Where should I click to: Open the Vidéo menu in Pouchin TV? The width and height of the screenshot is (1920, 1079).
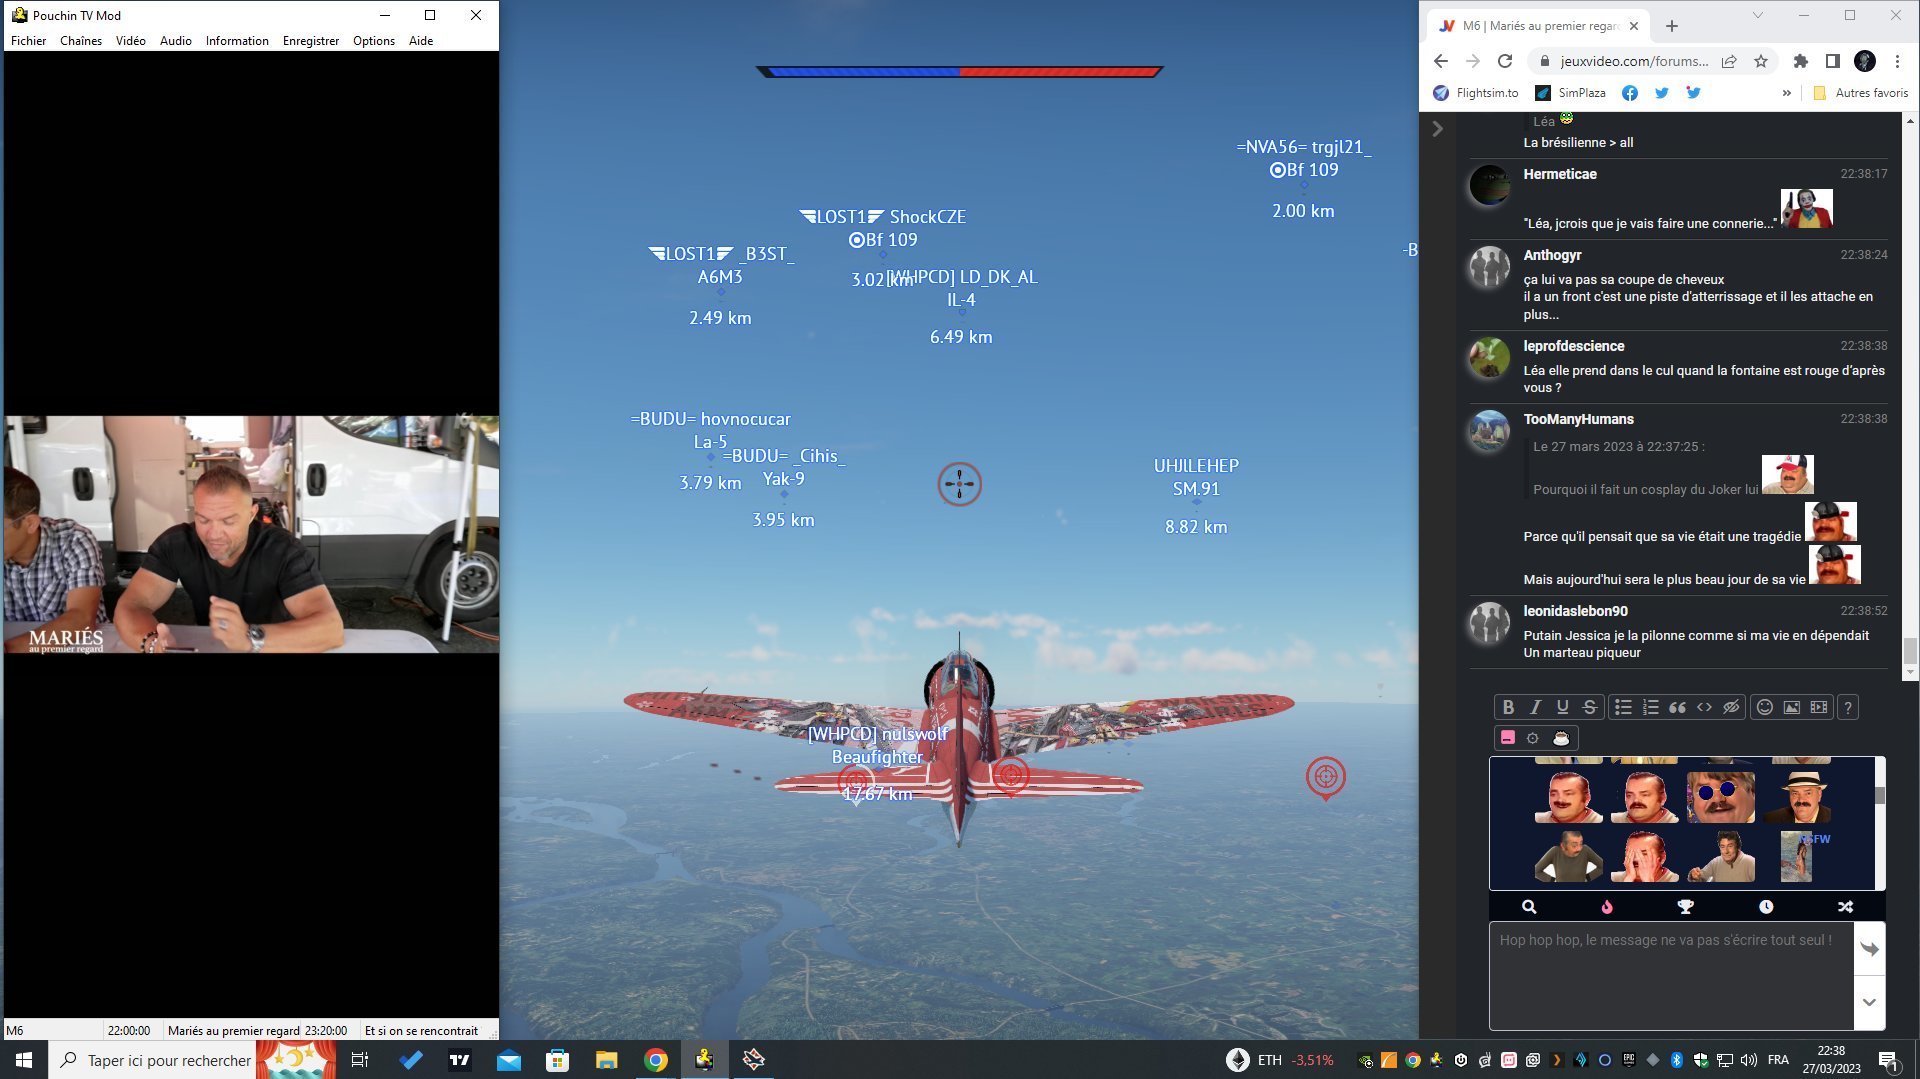(131, 41)
